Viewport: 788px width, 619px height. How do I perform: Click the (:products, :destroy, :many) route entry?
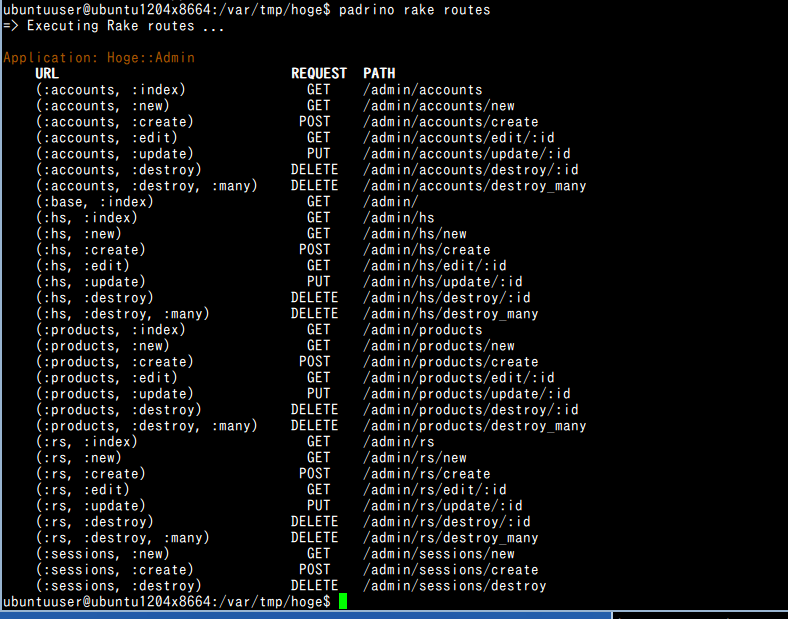click(x=146, y=426)
